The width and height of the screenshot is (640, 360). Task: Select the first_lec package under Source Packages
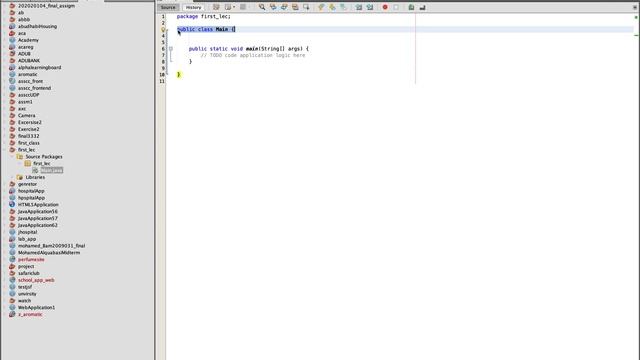pyautogui.click(x=42, y=164)
